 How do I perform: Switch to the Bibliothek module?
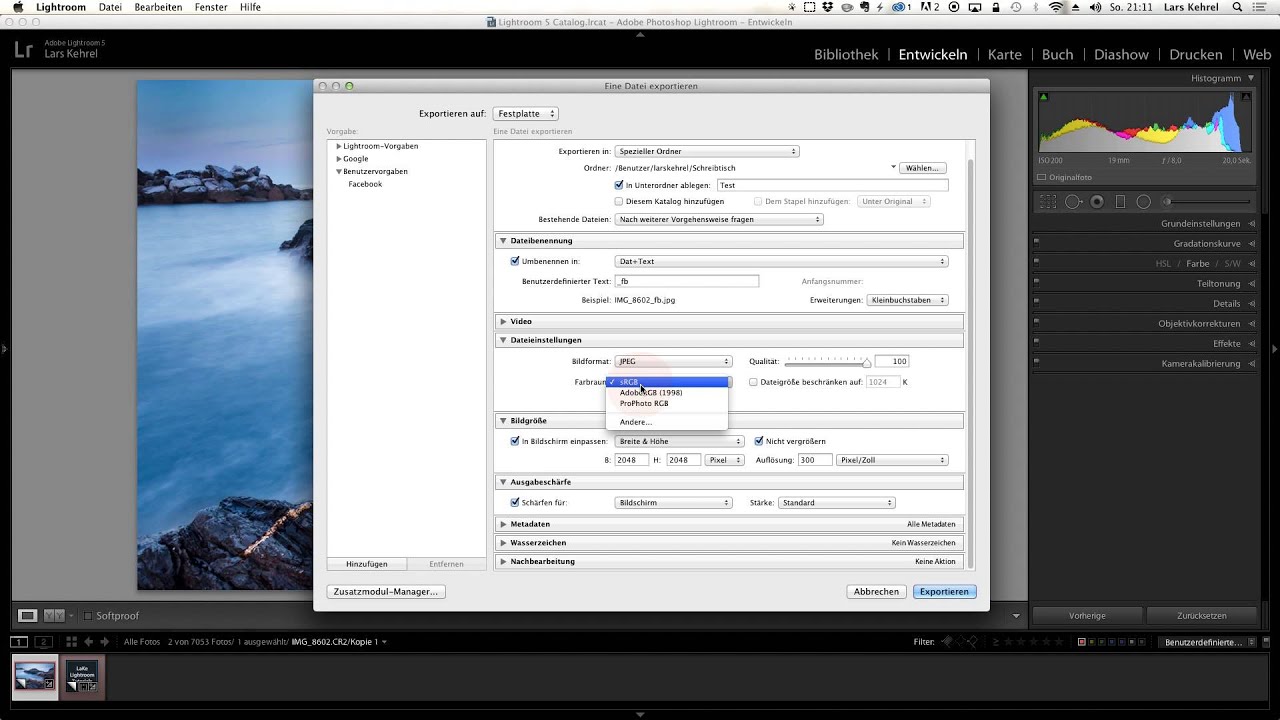[846, 55]
